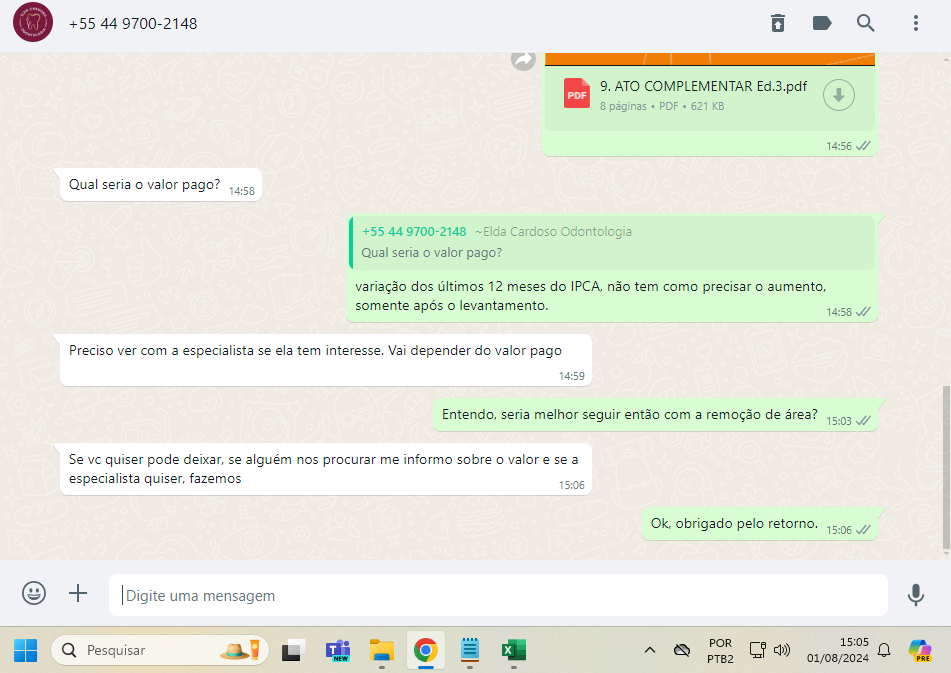Image resolution: width=951 pixels, height=673 pixels.
Task: Launch Excel from the taskbar
Action: 512,650
